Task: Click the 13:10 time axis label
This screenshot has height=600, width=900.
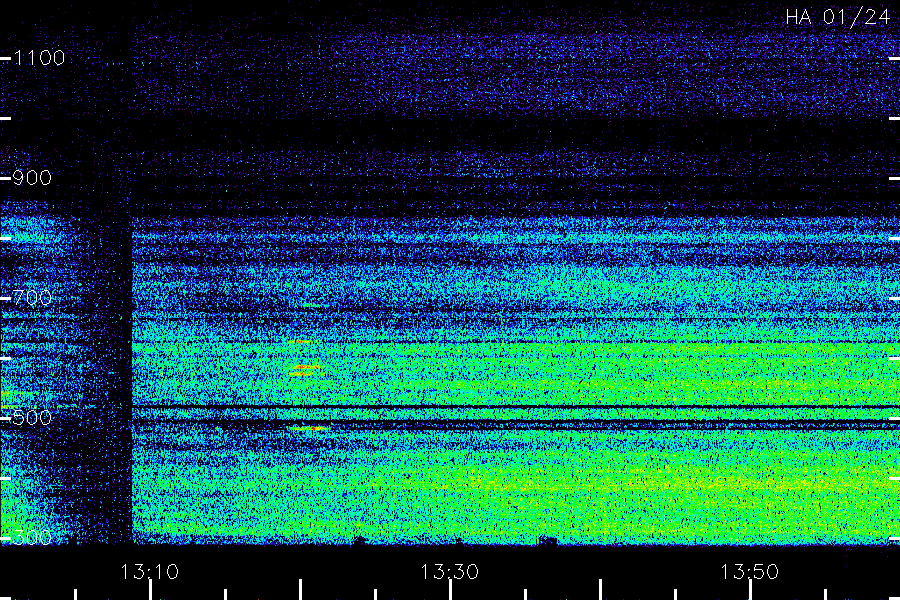Action: coord(149,572)
